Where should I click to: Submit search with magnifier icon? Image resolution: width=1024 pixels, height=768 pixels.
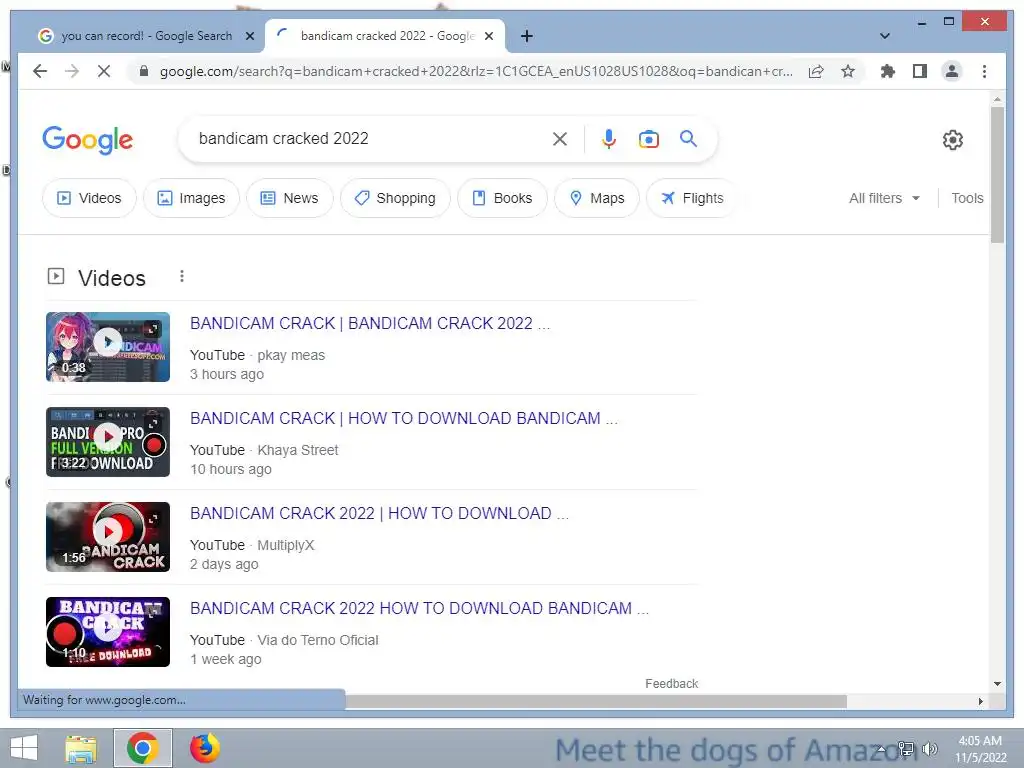688,138
